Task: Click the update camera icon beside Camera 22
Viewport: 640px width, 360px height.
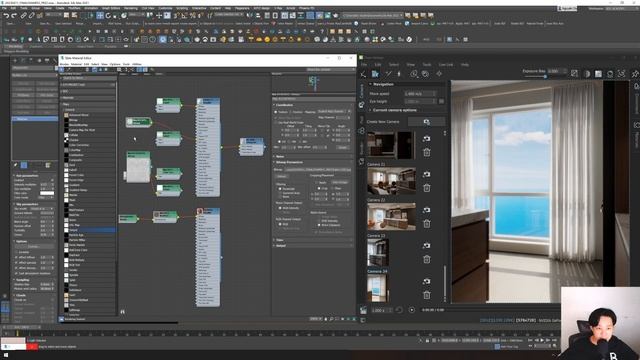Action: point(427,210)
